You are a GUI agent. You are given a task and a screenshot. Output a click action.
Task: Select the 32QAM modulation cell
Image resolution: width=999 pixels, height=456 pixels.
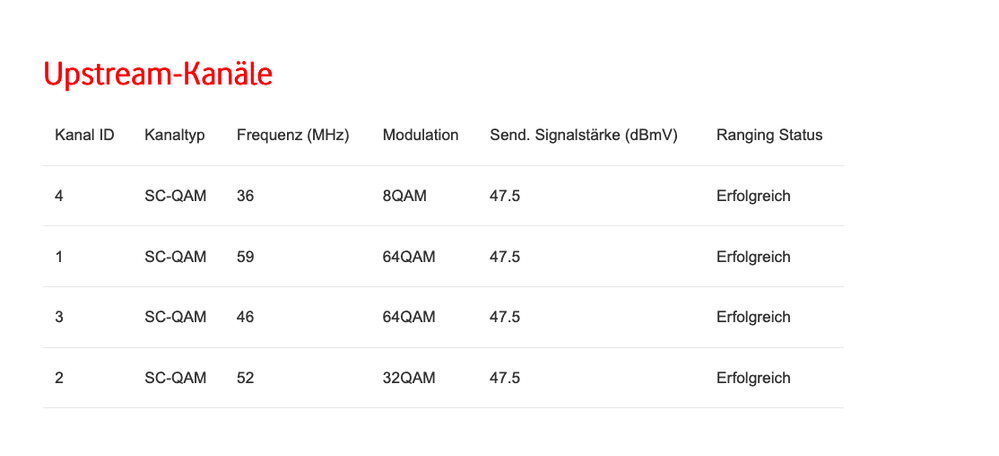tap(408, 378)
